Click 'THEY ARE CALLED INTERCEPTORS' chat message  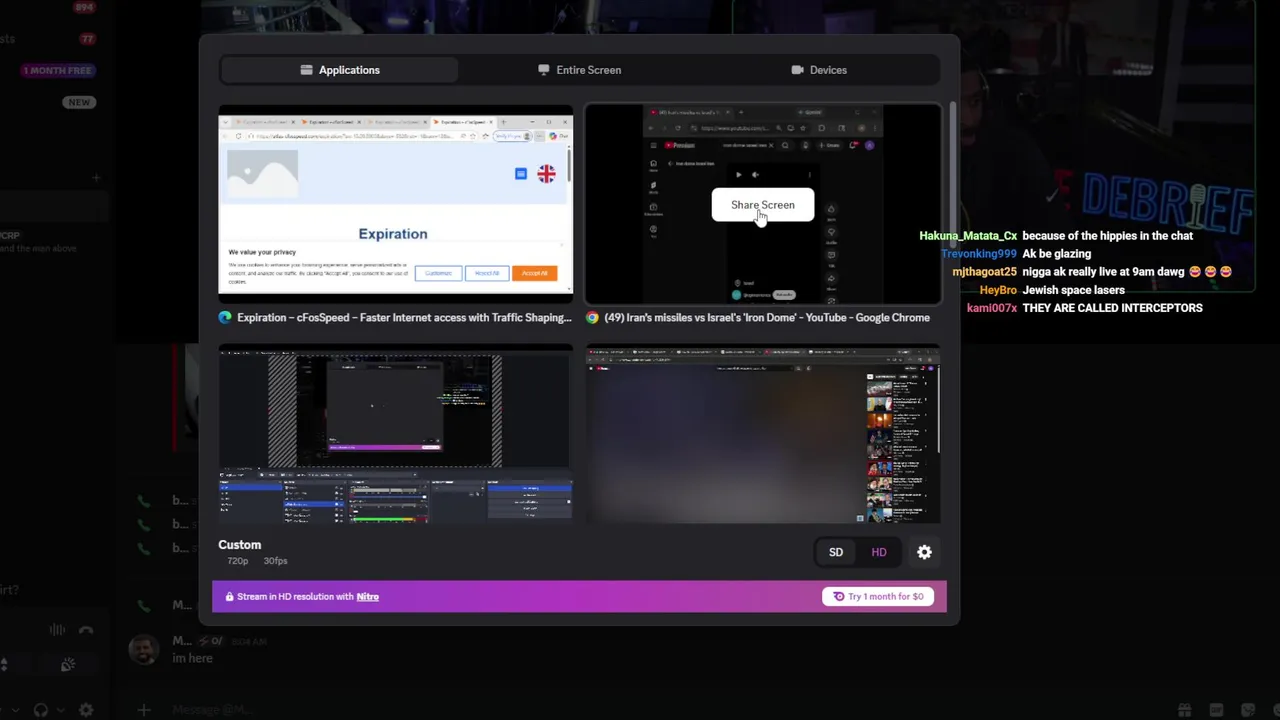(x=1112, y=308)
